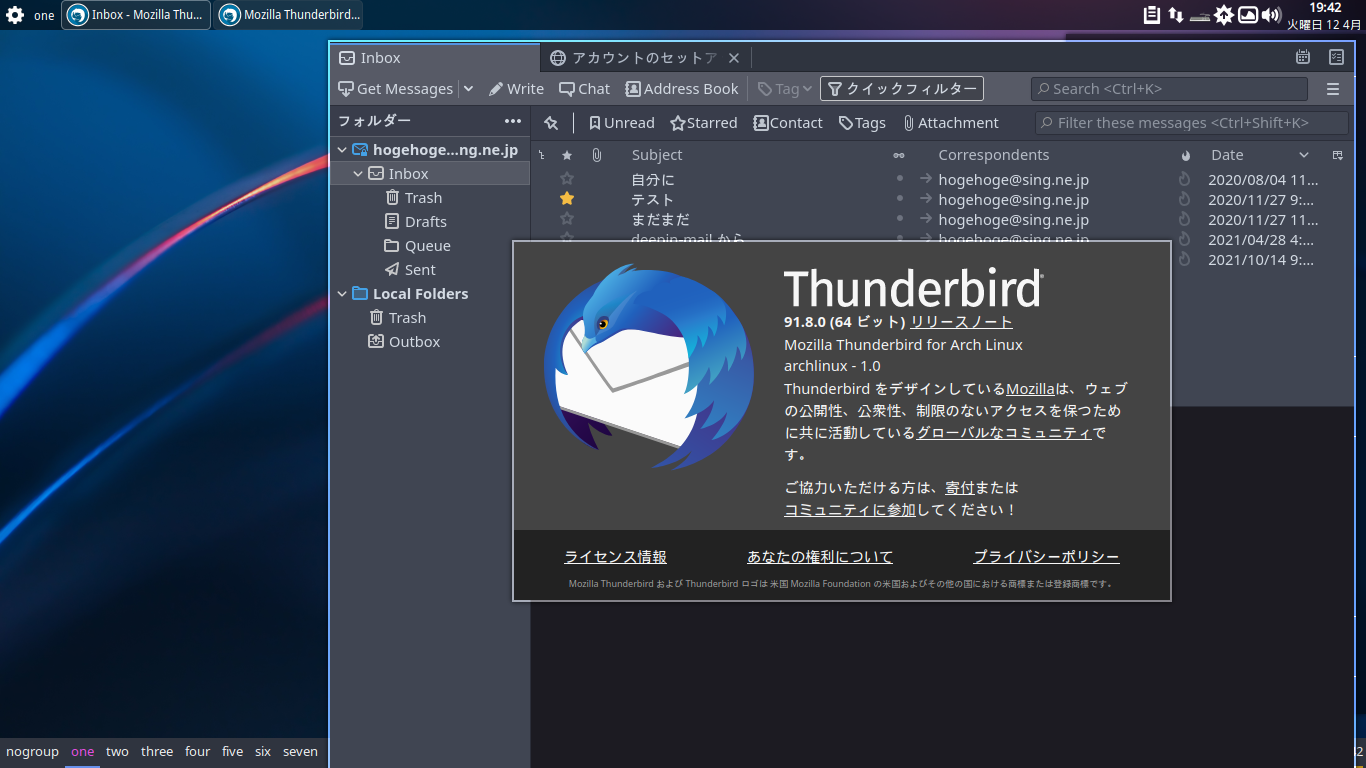Image resolution: width=1366 pixels, height=768 pixels.
Task: Open the グローバルなコミュニティ link
Action: point(1004,433)
